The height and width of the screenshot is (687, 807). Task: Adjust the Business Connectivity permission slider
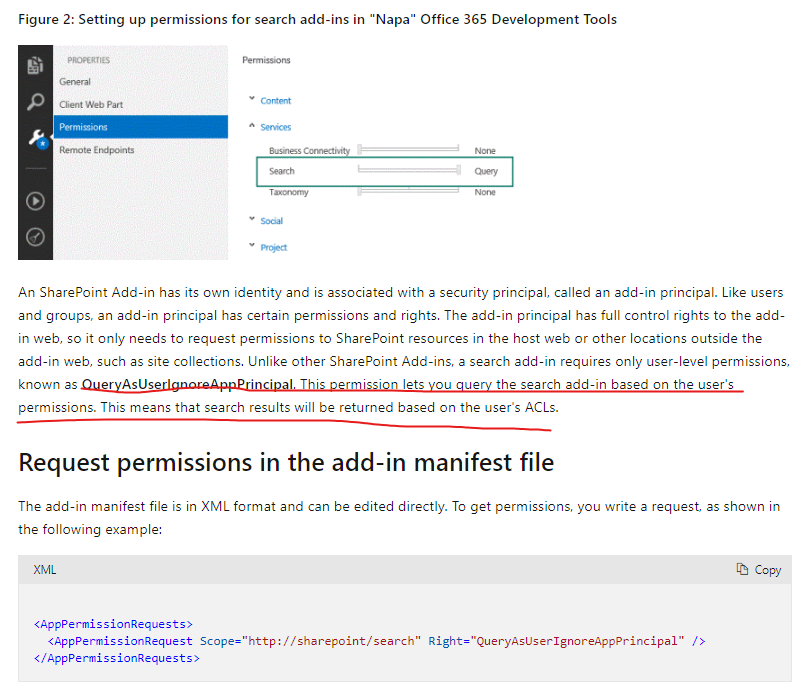[408, 149]
